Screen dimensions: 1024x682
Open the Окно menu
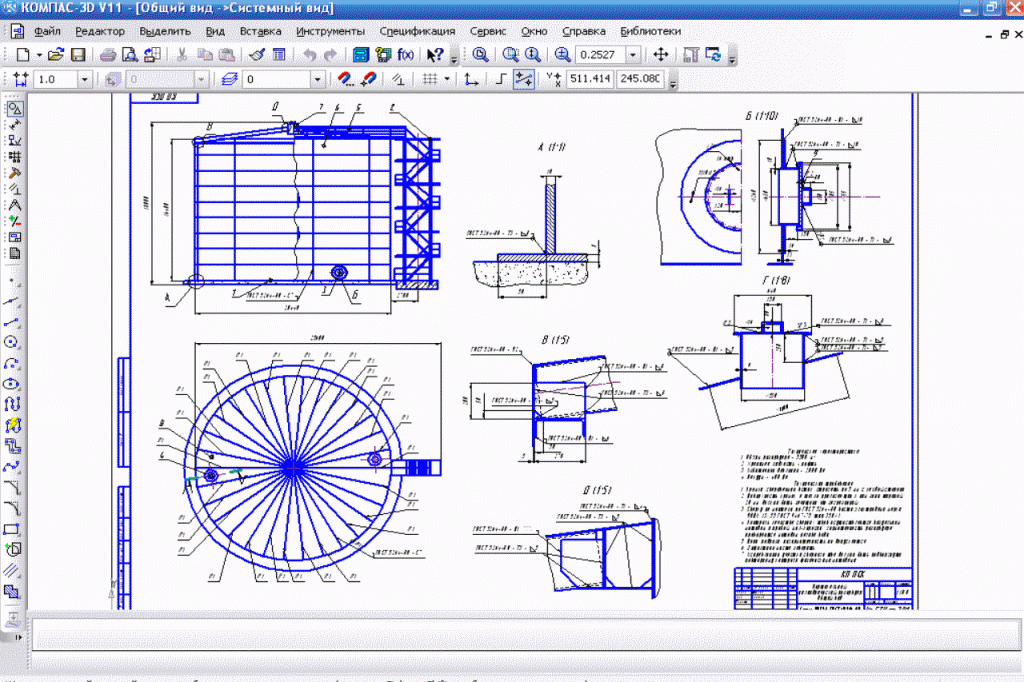click(x=534, y=31)
